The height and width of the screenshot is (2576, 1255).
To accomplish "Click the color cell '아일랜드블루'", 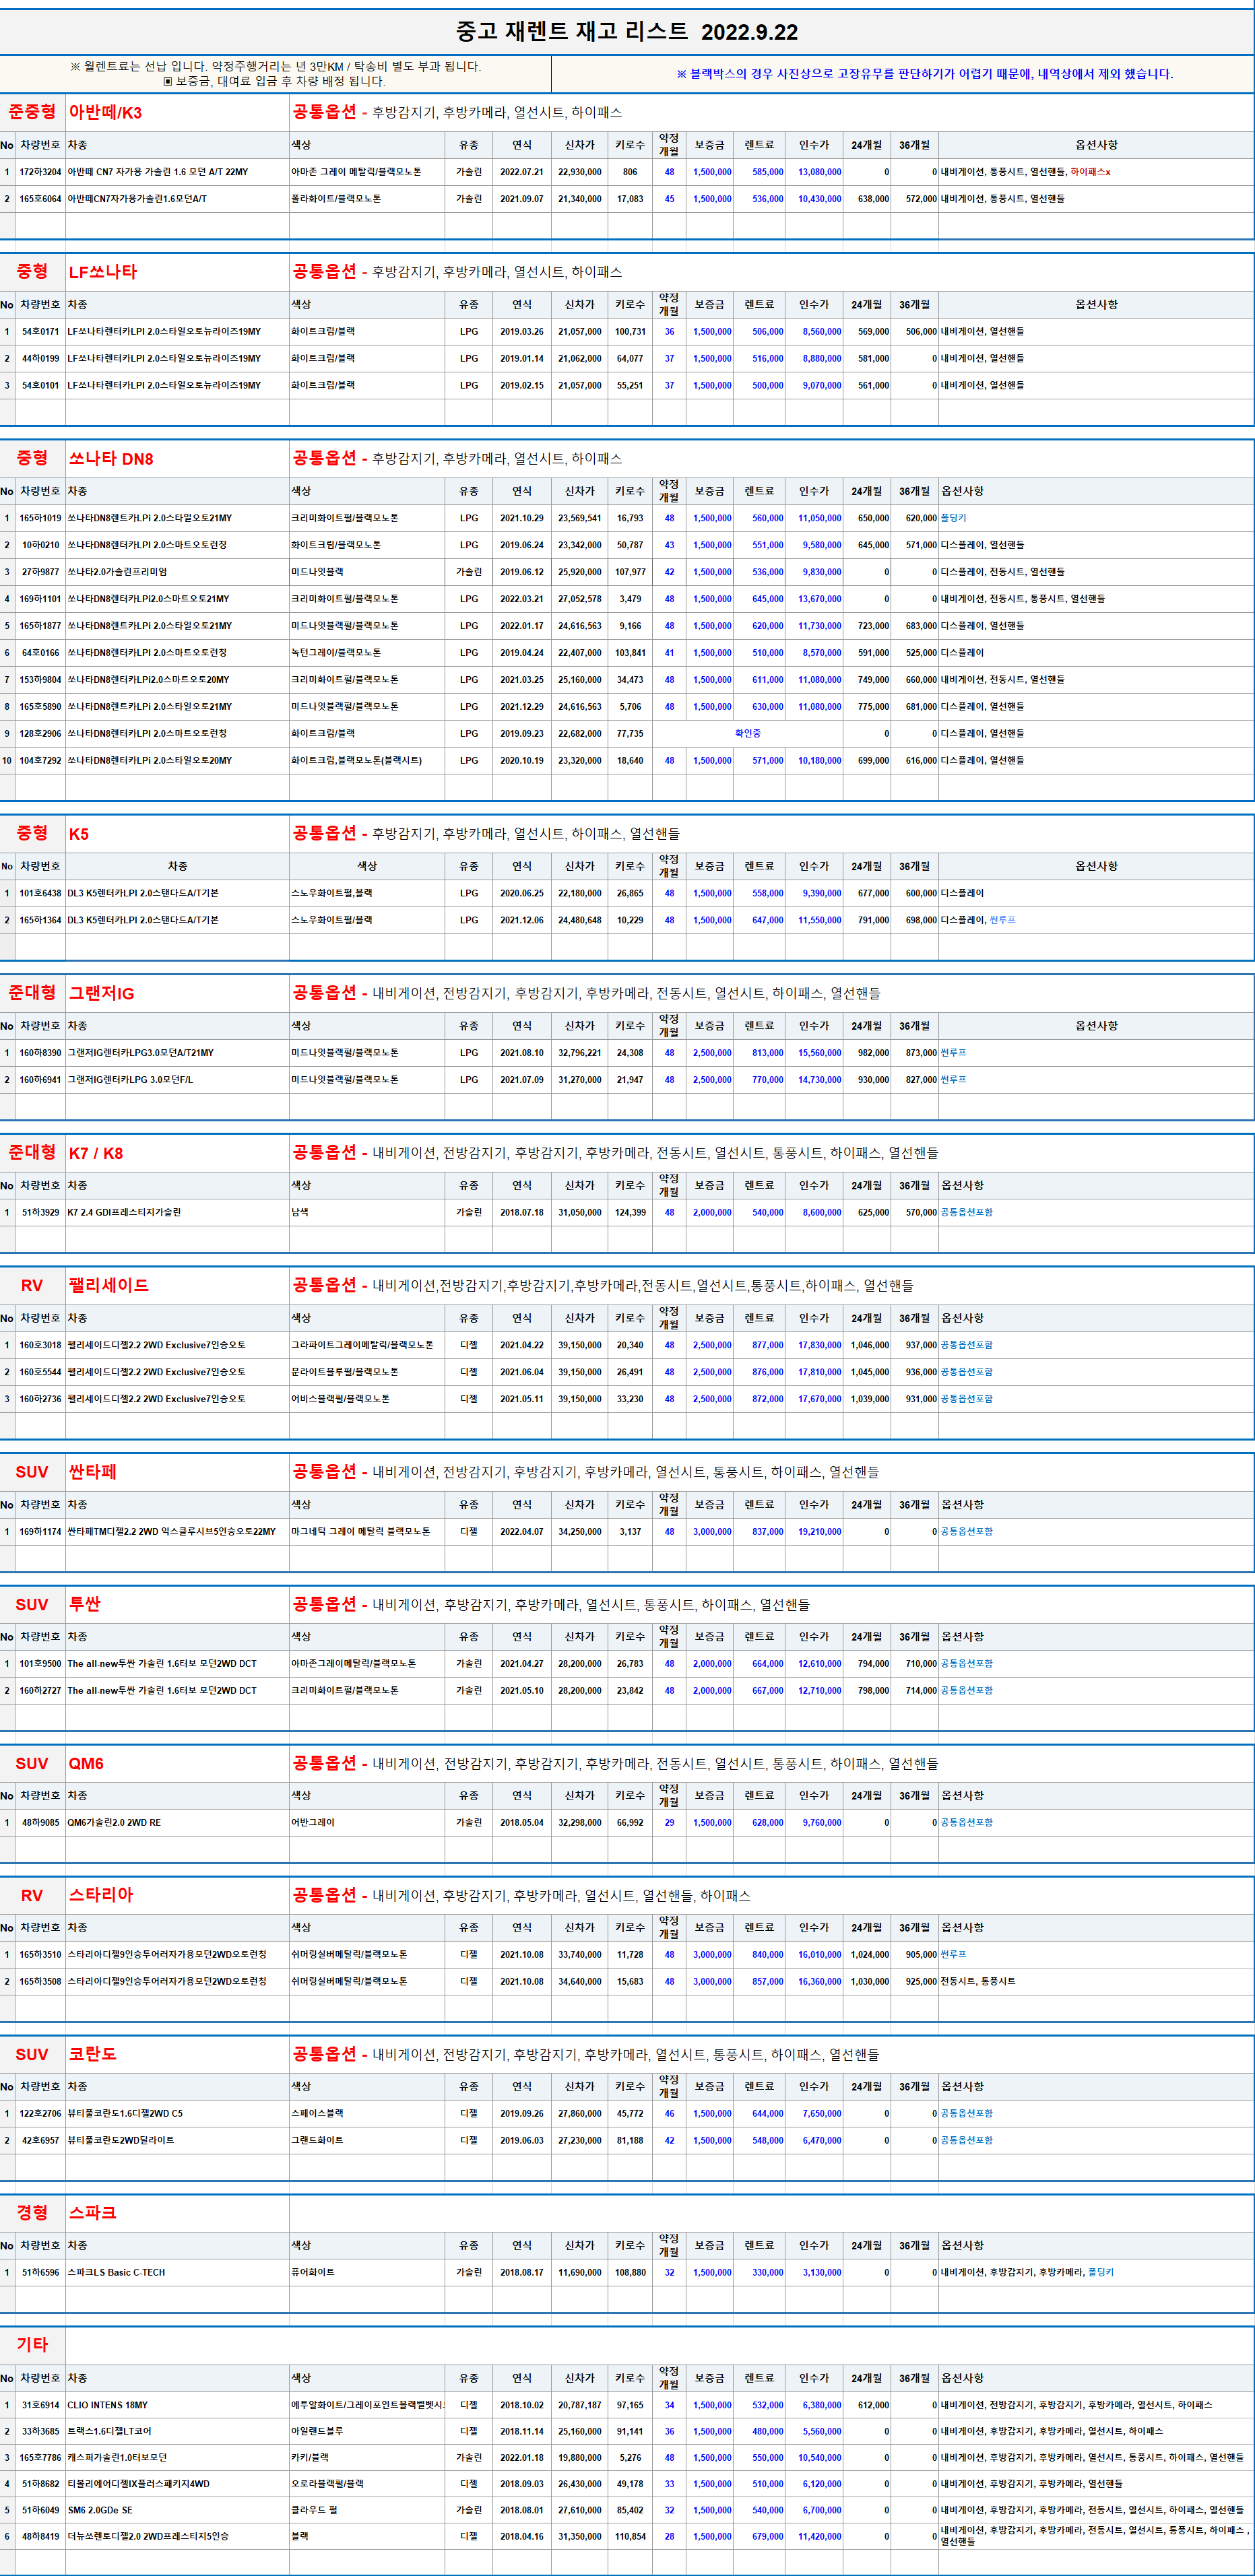I will tap(317, 2431).
